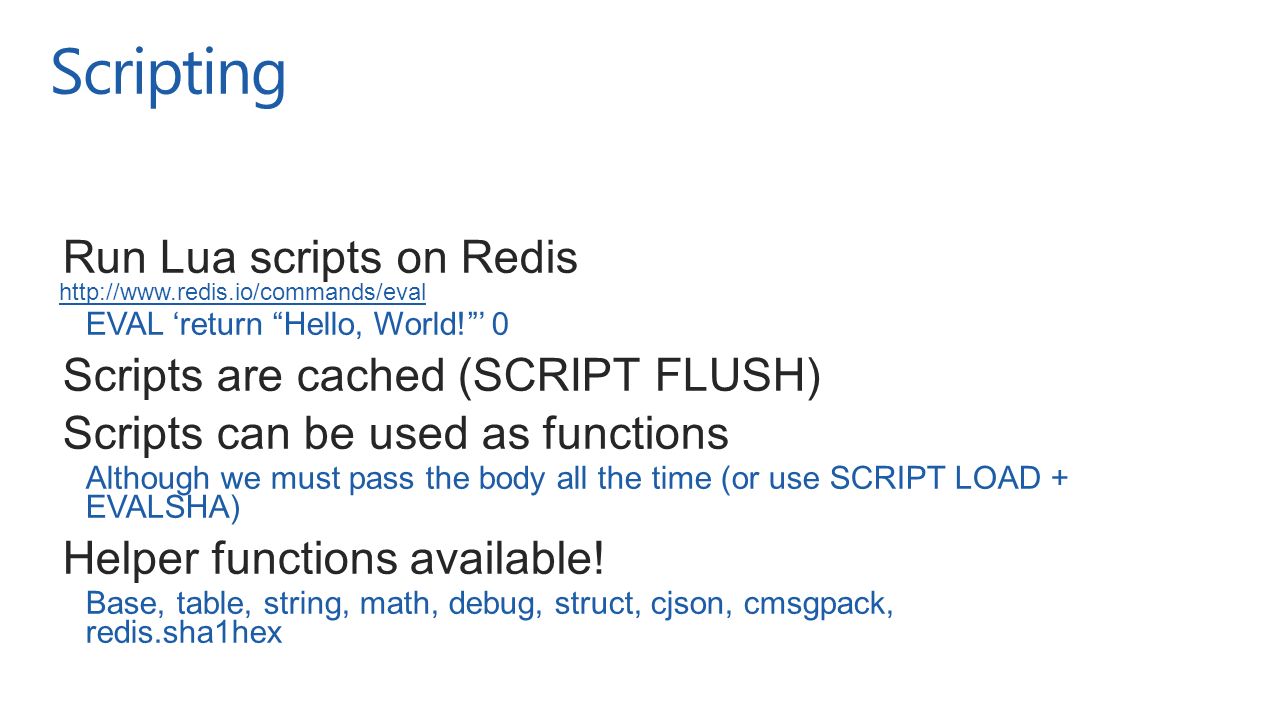Select the redis.sha1hex text

click(x=184, y=633)
